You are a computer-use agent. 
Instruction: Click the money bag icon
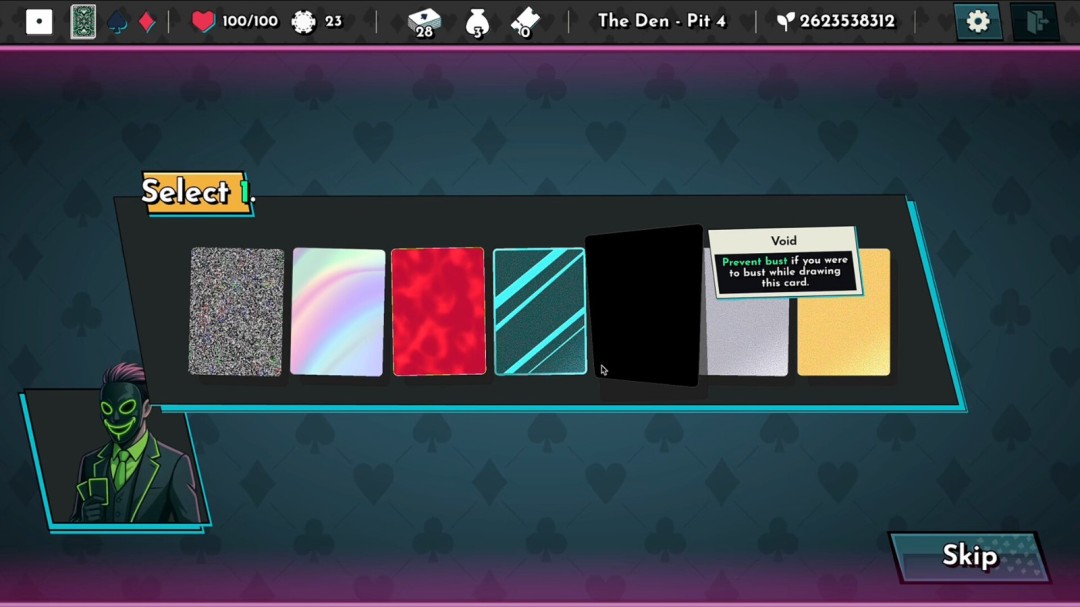pyautogui.click(x=477, y=22)
